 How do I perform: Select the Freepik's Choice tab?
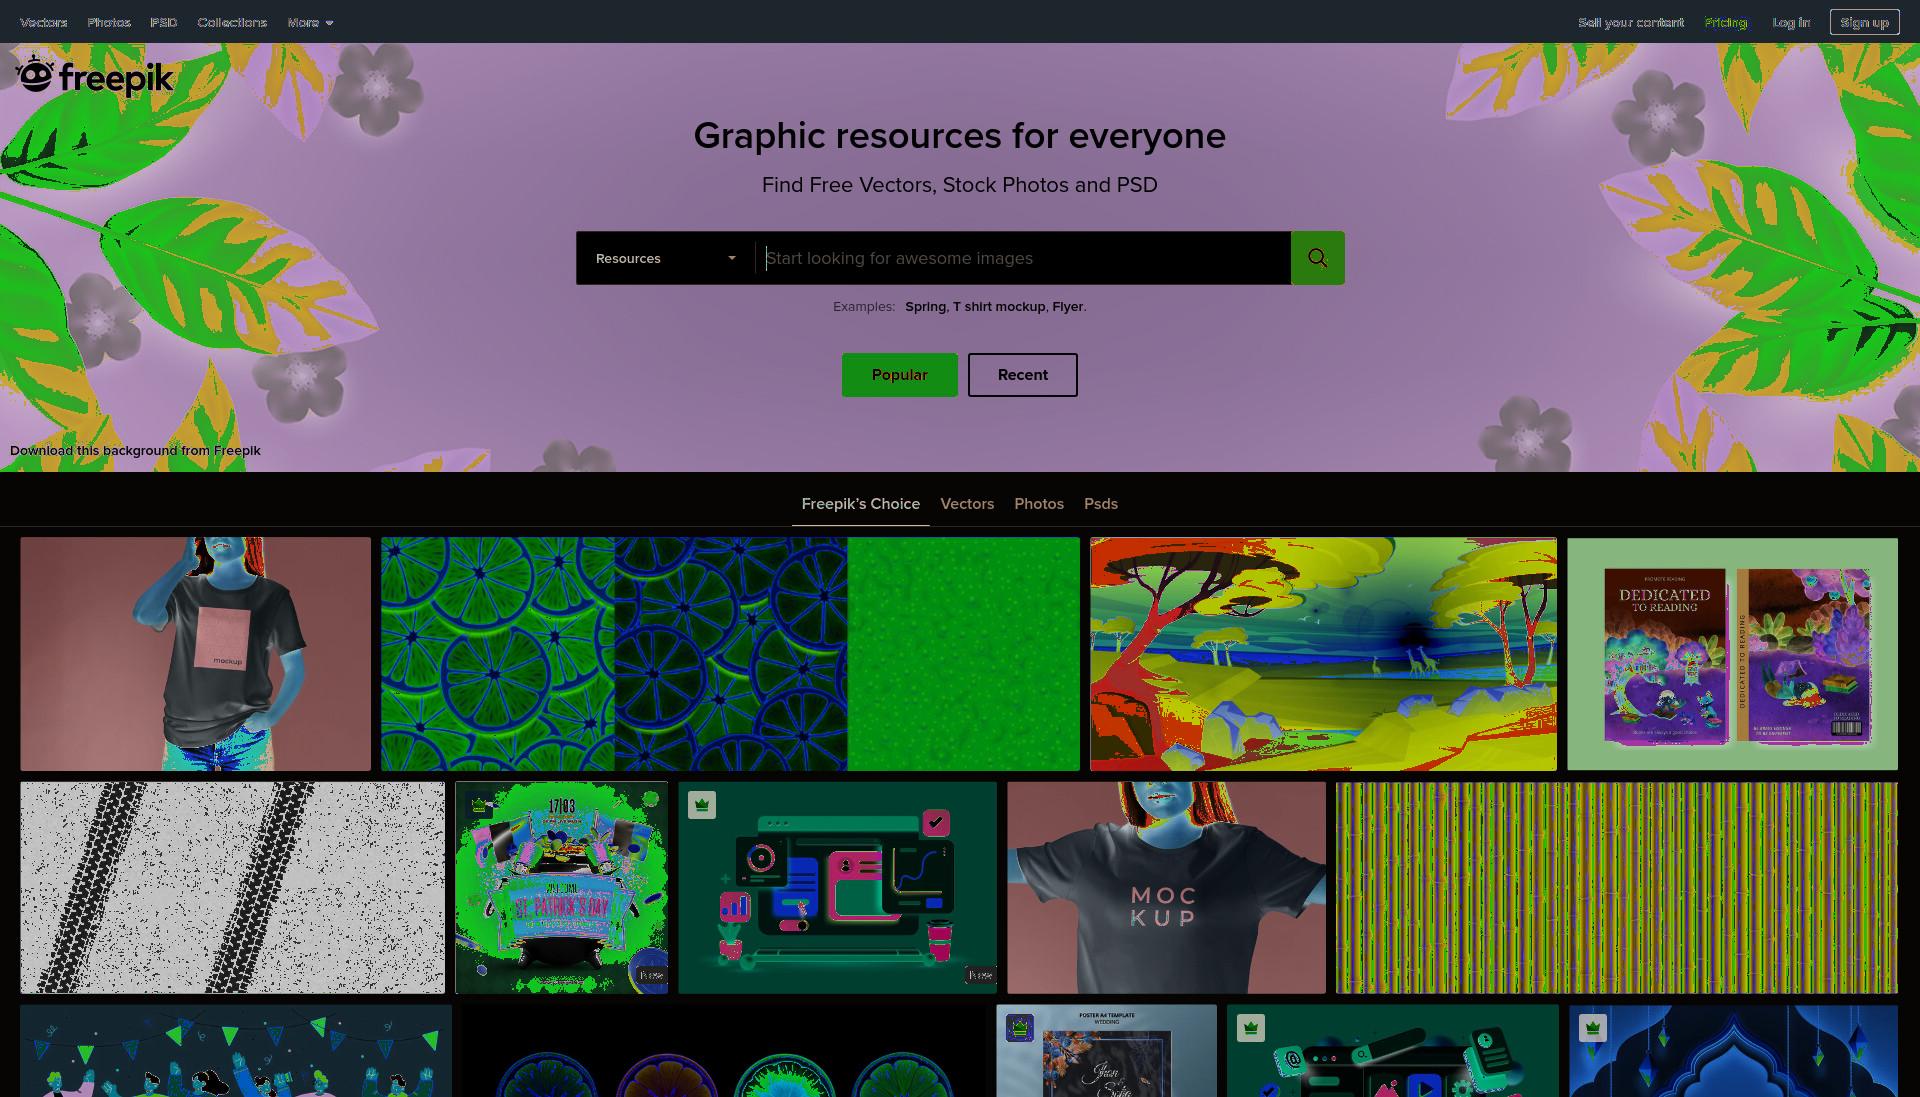[861, 504]
